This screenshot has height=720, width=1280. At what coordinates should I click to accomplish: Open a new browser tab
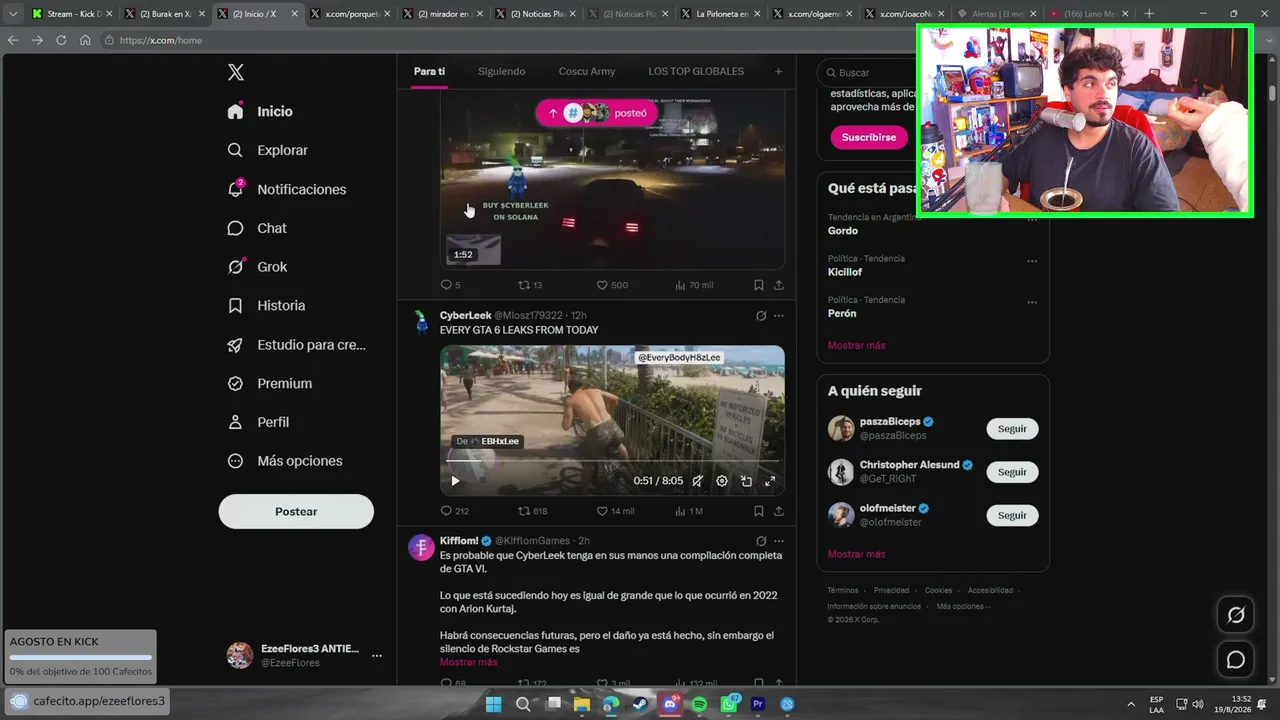[x=1148, y=14]
